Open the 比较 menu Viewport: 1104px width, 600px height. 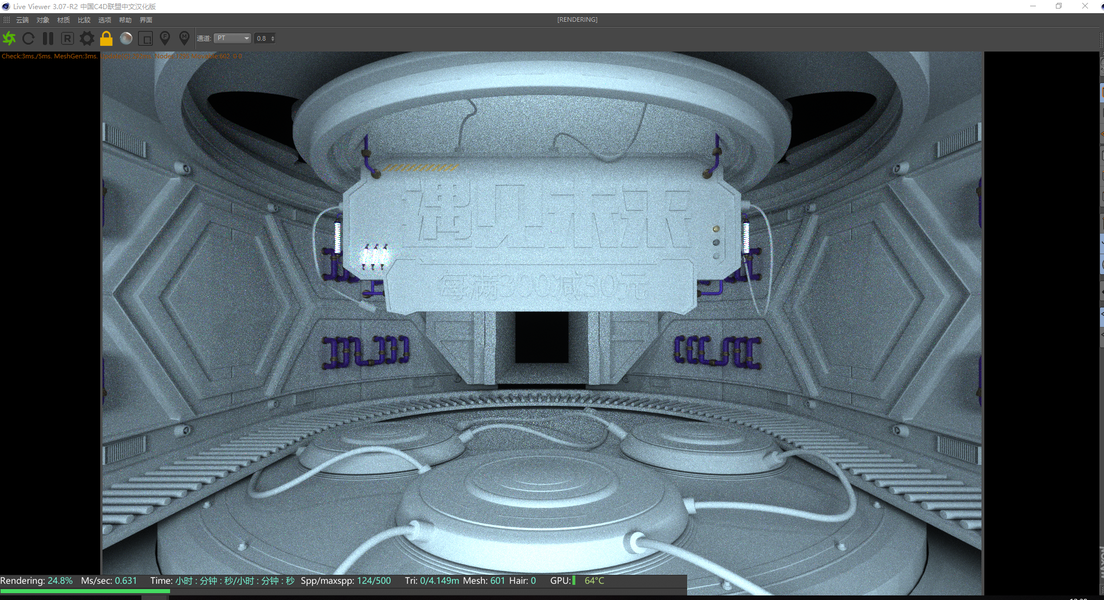(x=84, y=20)
